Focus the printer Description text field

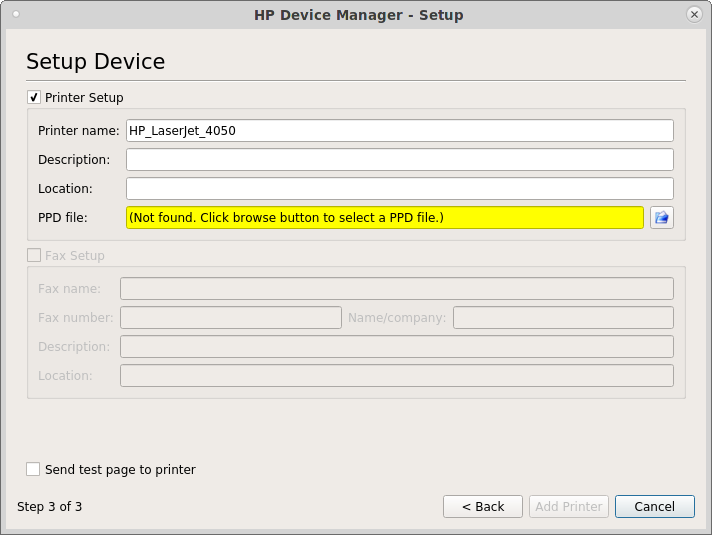click(x=399, y=160)
